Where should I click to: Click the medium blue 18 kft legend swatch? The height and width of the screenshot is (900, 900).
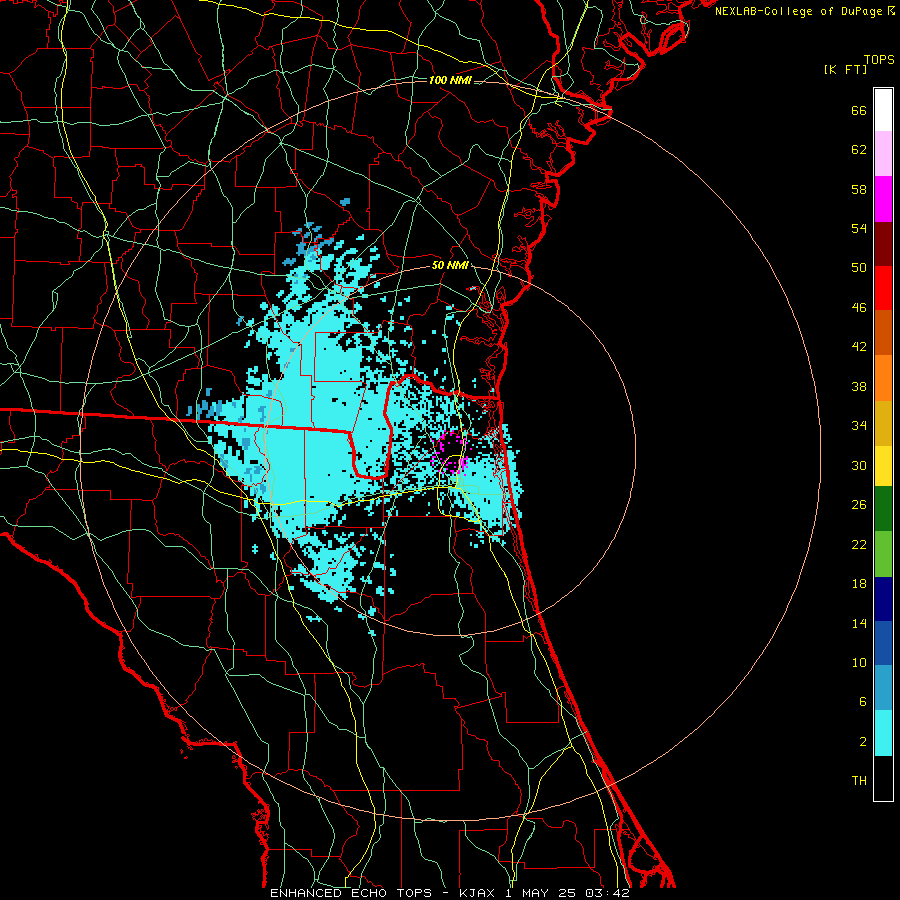[x=883, y=643]
